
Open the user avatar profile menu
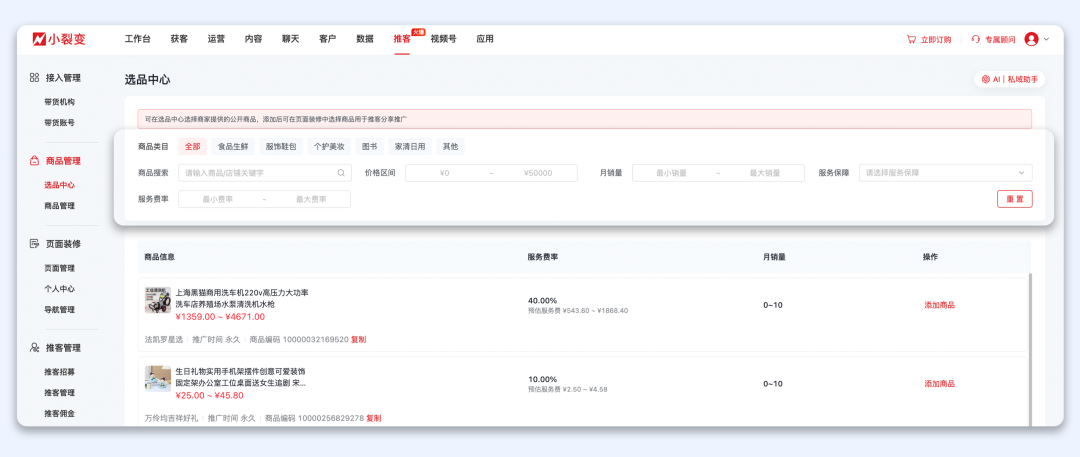[1032, 39]
